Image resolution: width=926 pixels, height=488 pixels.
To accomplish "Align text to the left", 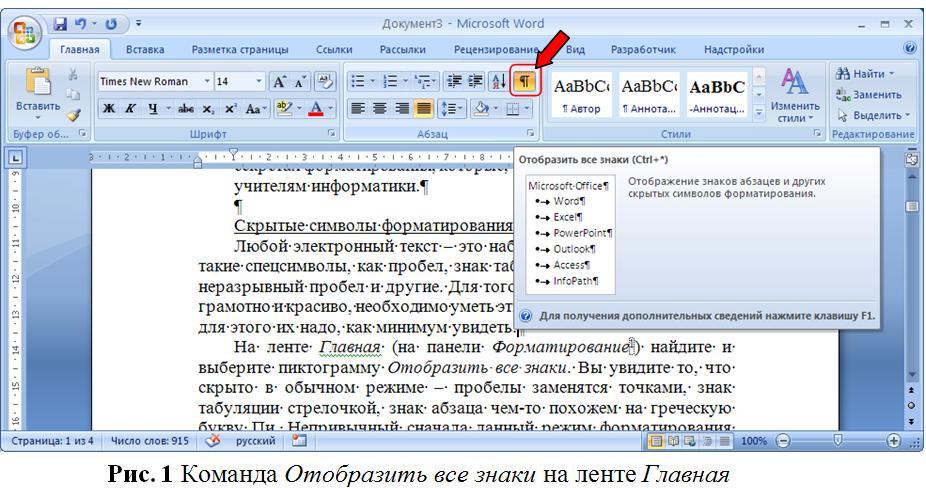I will point(357,109).
